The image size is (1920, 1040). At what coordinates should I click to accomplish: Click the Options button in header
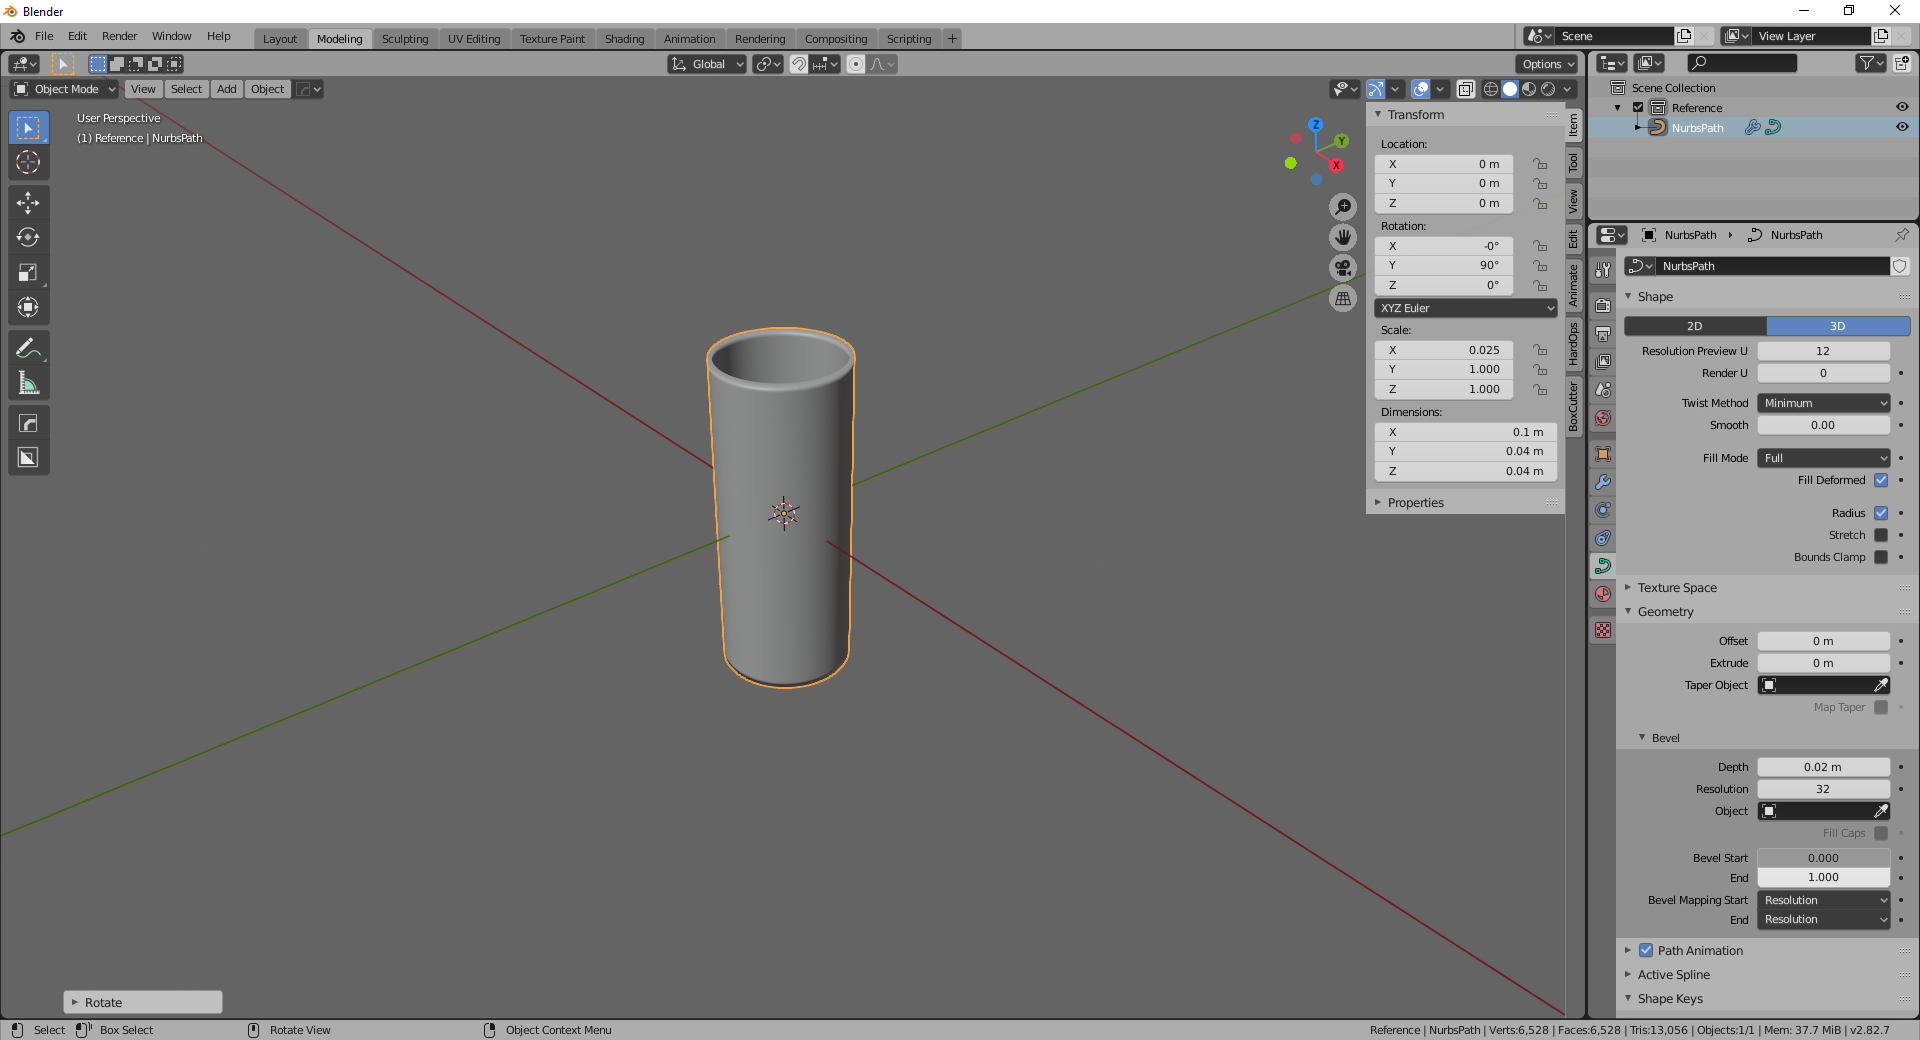(1547, 64)
